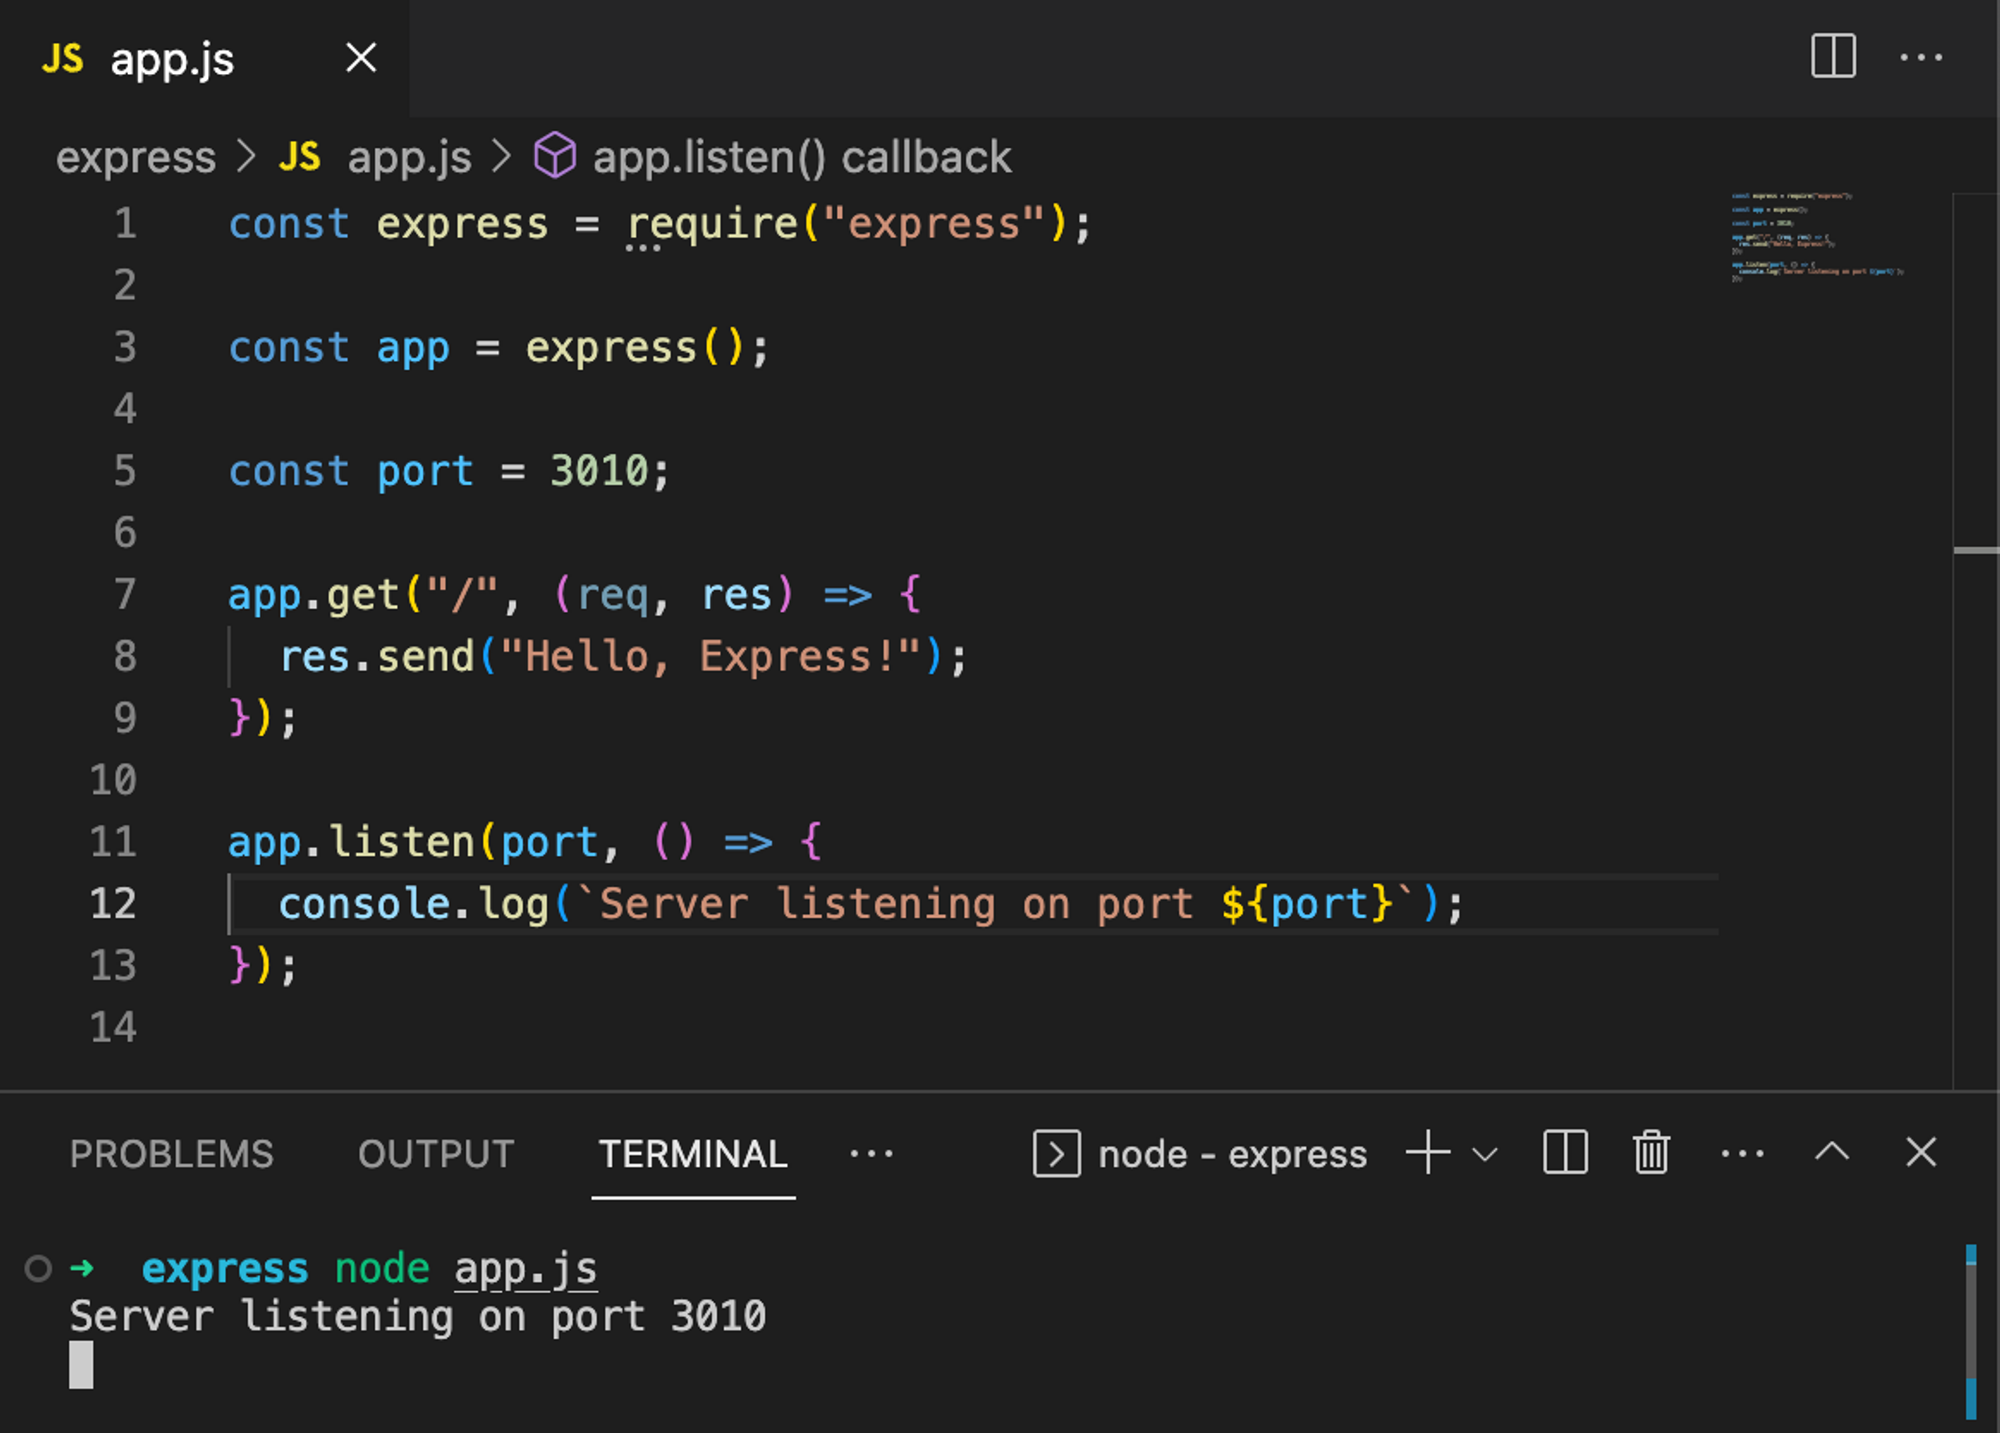Click the code minimap preview
The height and width of the screenshot is (1433, 2000).
(1818, 237)
